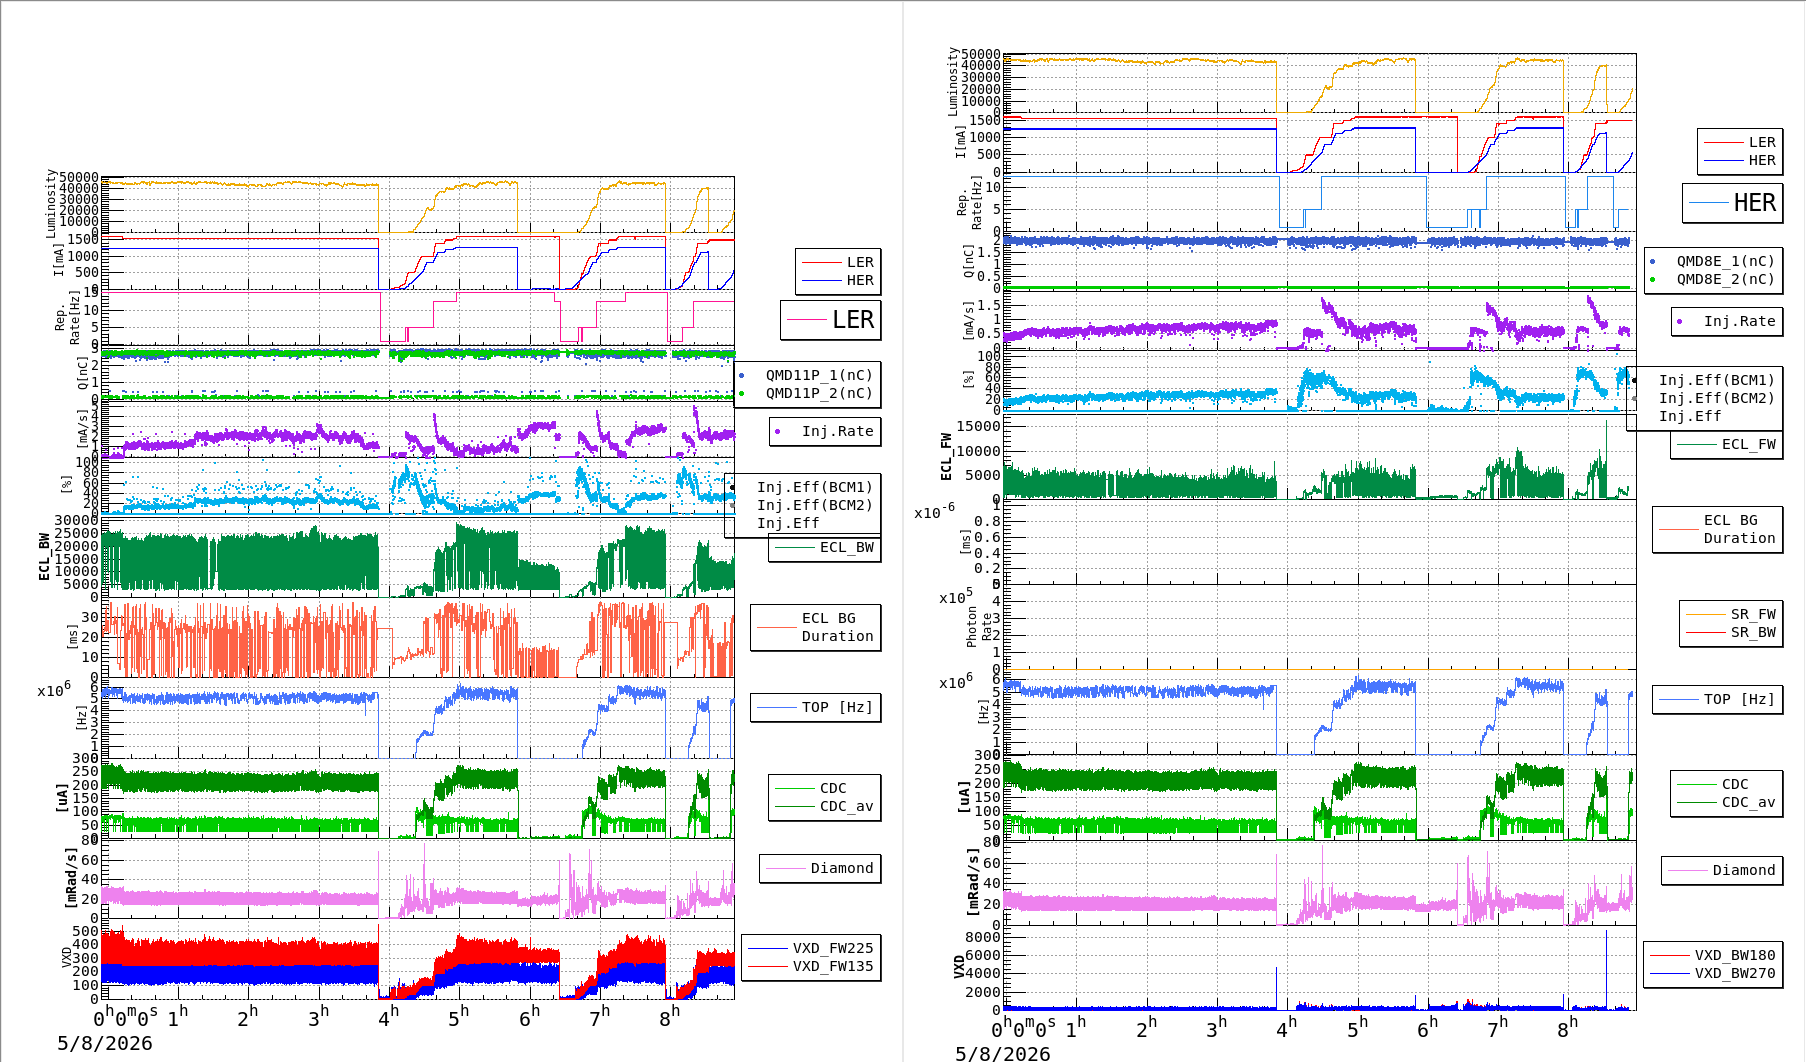This screenshot has width=1806, height=1062.
Task: Click the 4h time tick below LER panel
Action: click(387, 1016)
